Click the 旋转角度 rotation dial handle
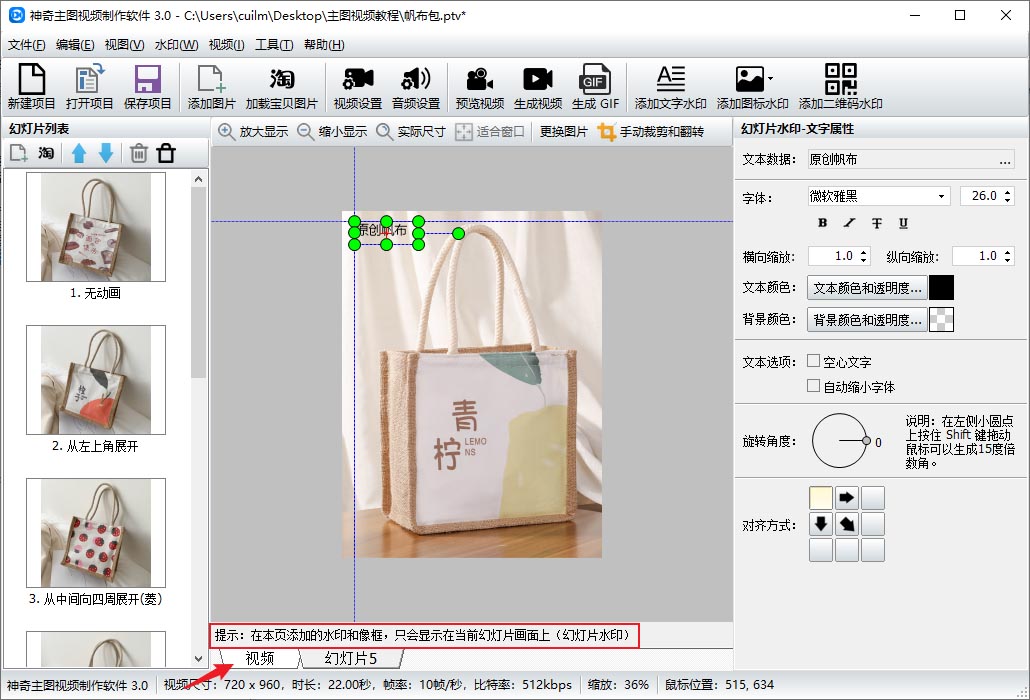Image resolution: width=1030 pixels, height=700 pixels. 866,441
